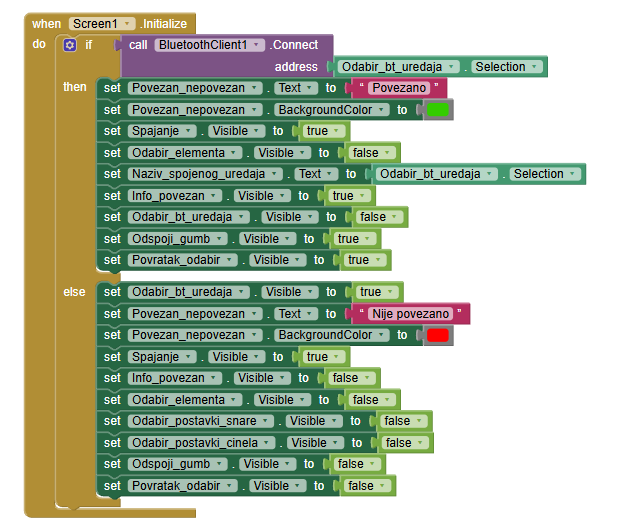Click the blue gear mutator icon on the if block
622x526 pixels.
tap(69, 45)
